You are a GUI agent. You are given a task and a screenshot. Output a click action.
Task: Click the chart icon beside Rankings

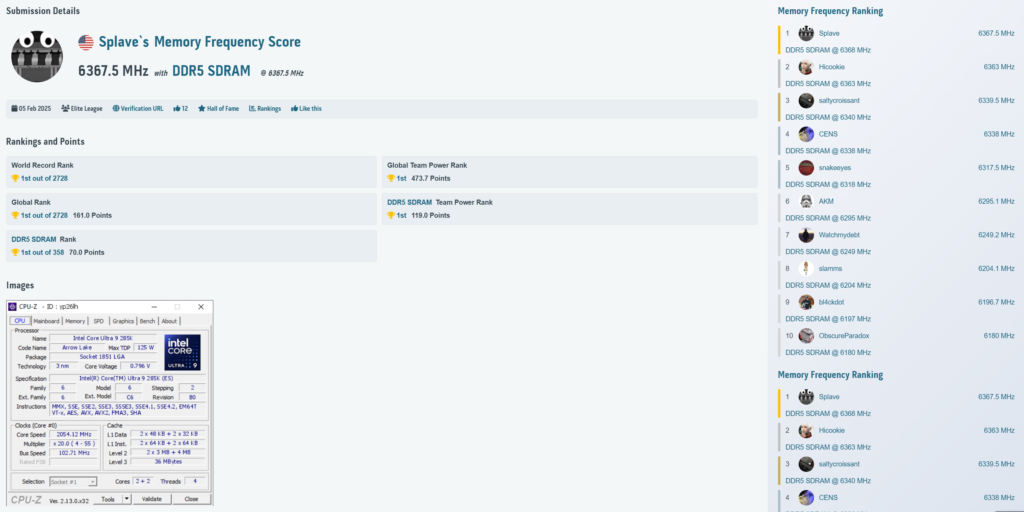tap(252, 109)
